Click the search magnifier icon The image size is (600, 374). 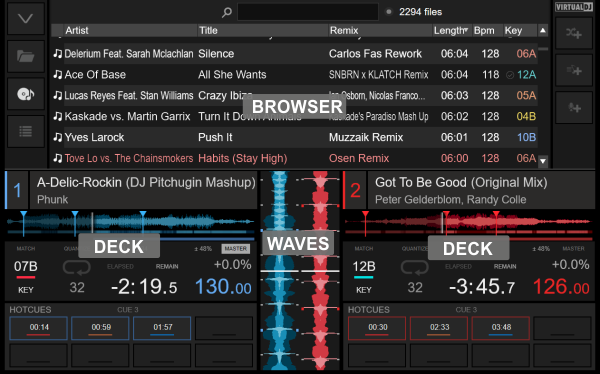[227, 12]
